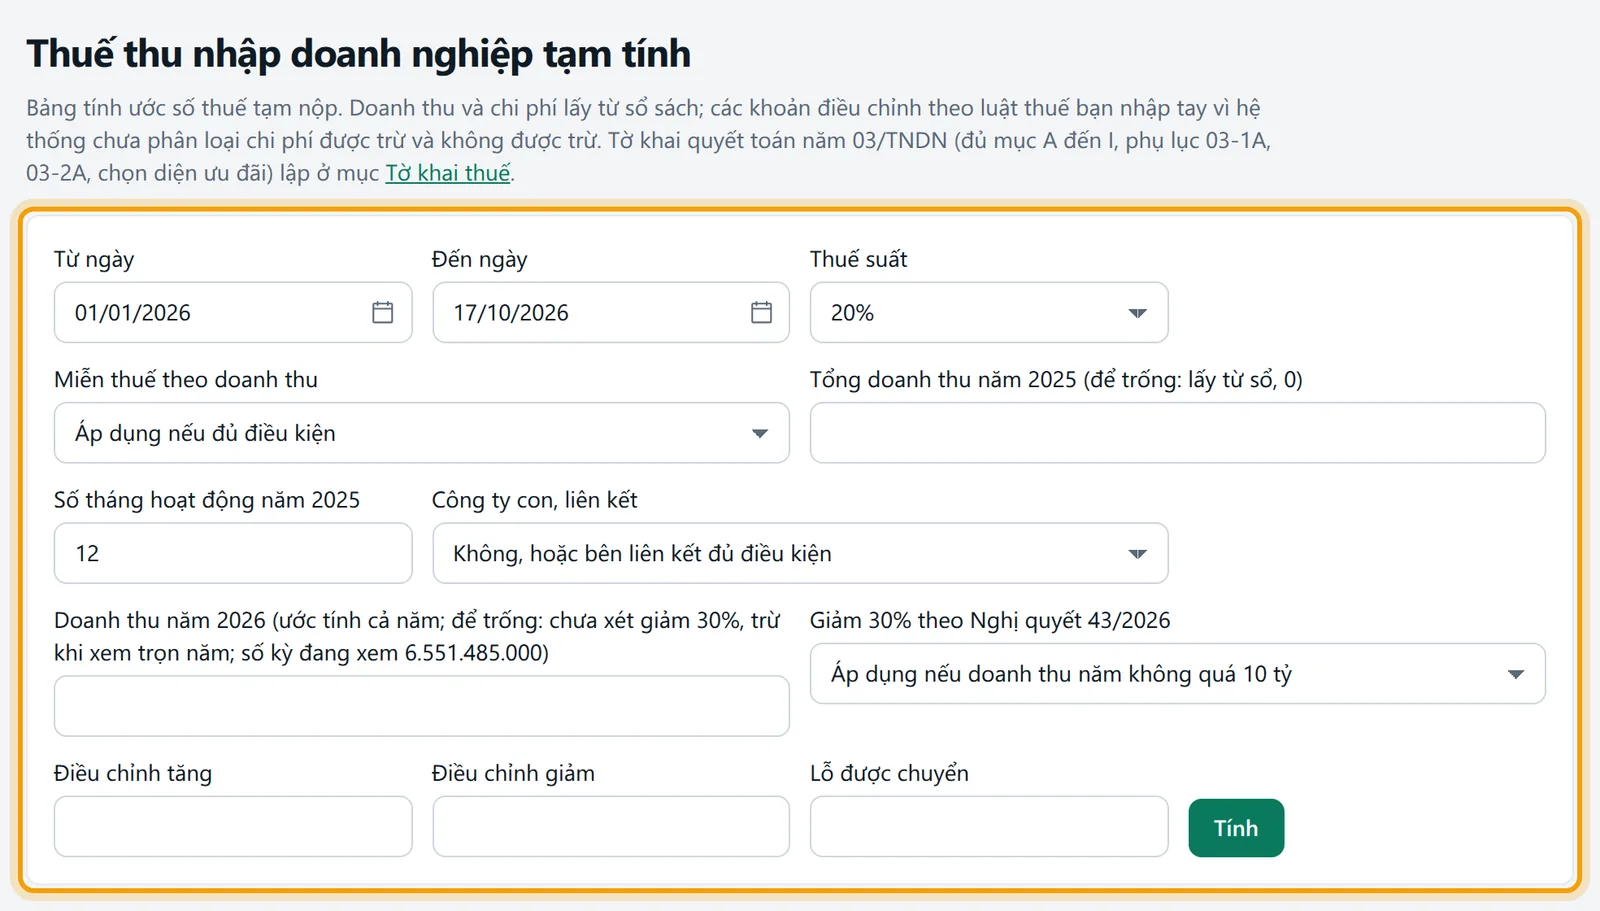Open the Công ty con, liên kết dropdown
This screenshot has height=911, width=1600.
coord(800,553)
